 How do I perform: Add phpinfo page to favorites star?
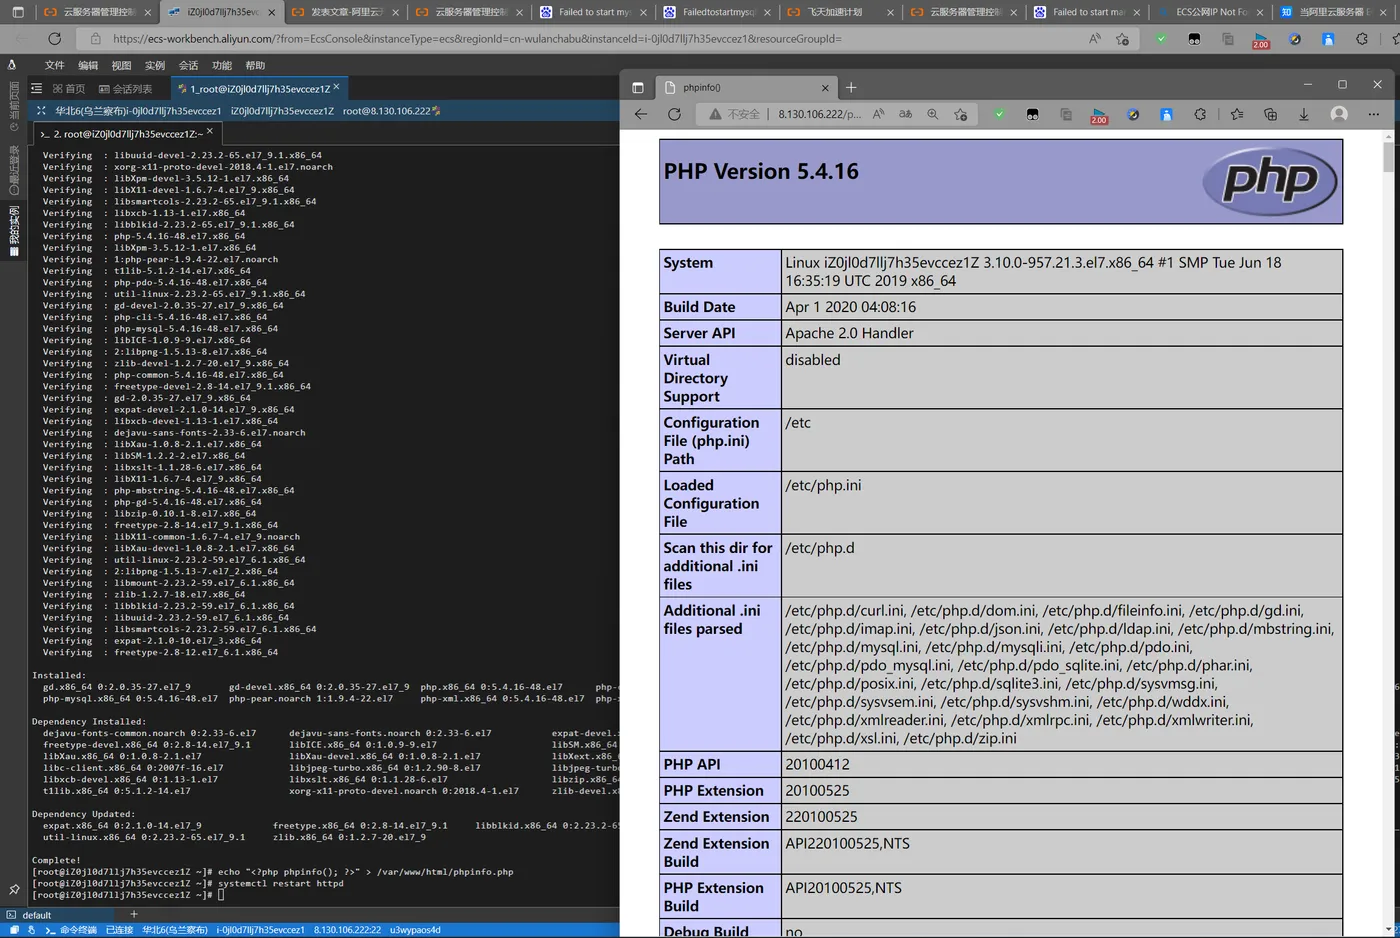(x=960, y=114)
